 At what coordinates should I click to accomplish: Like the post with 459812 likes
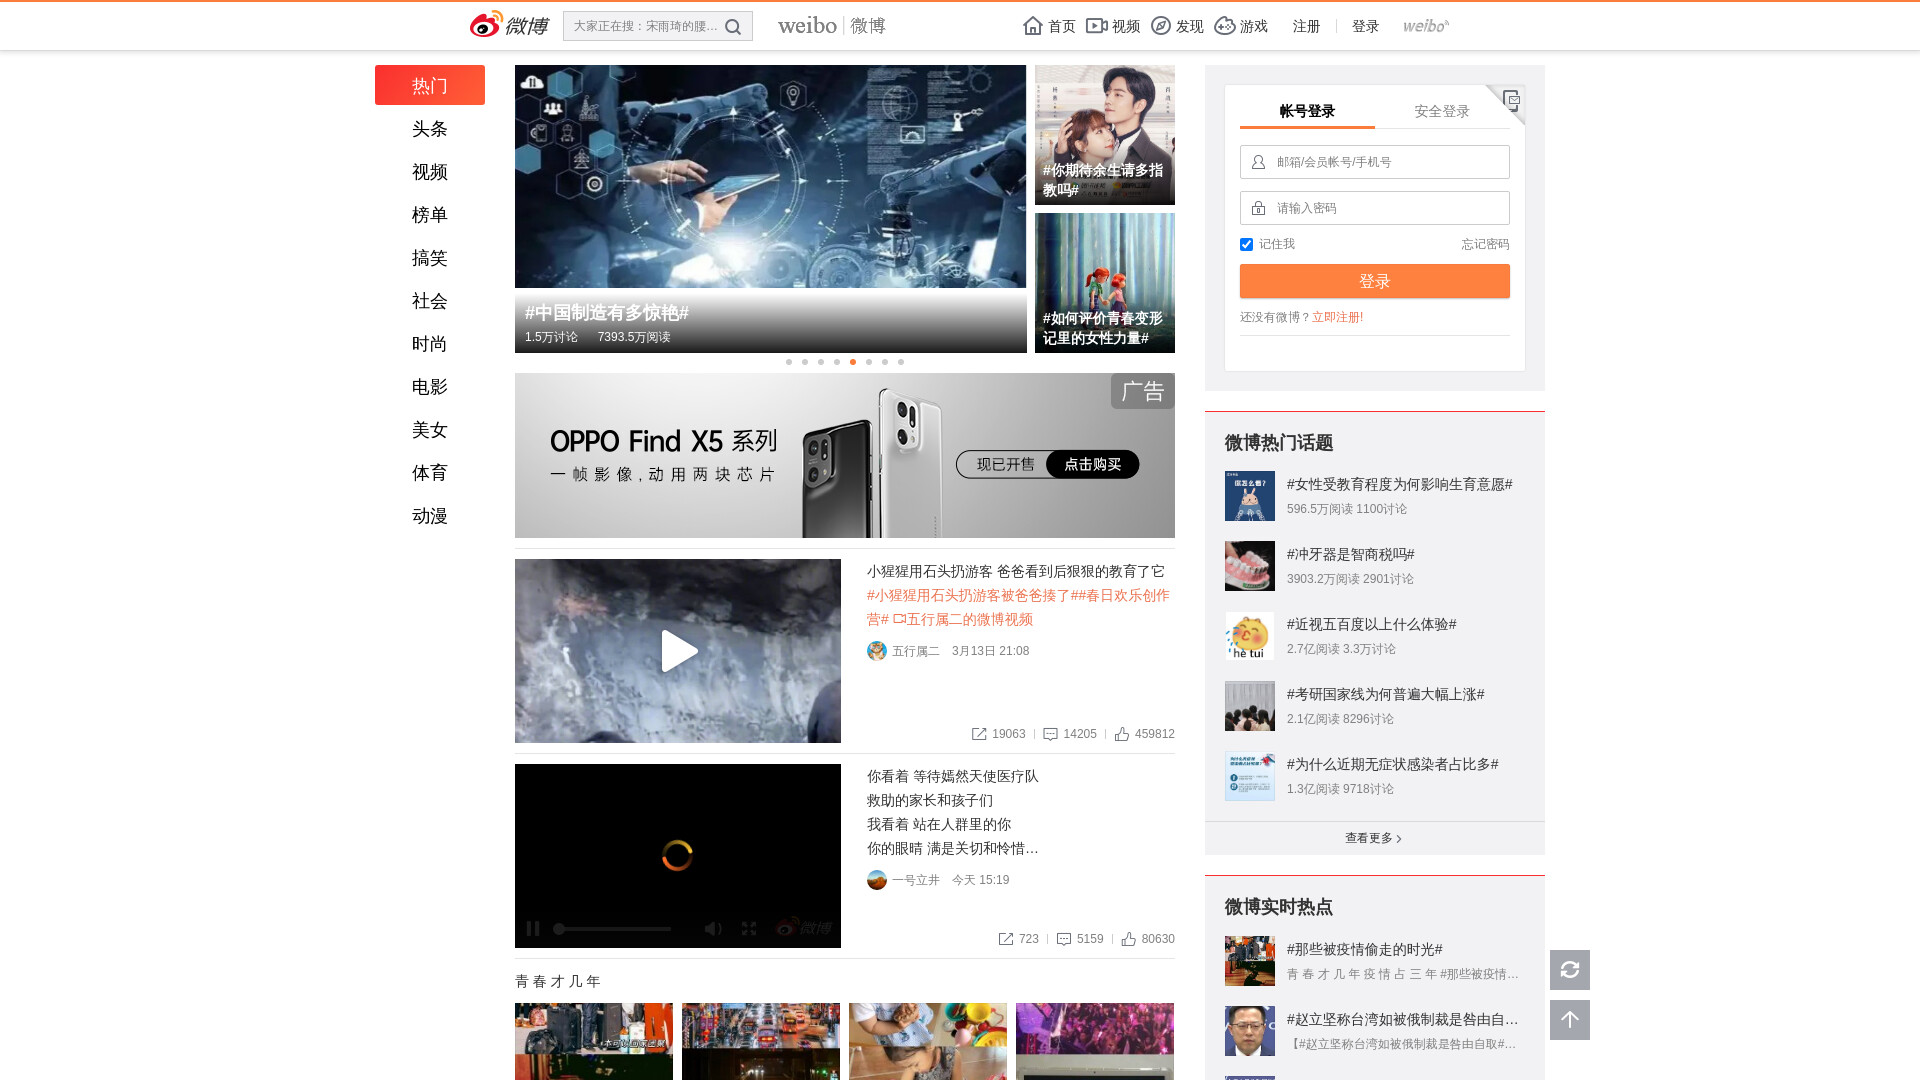(x=1122, y=734)
